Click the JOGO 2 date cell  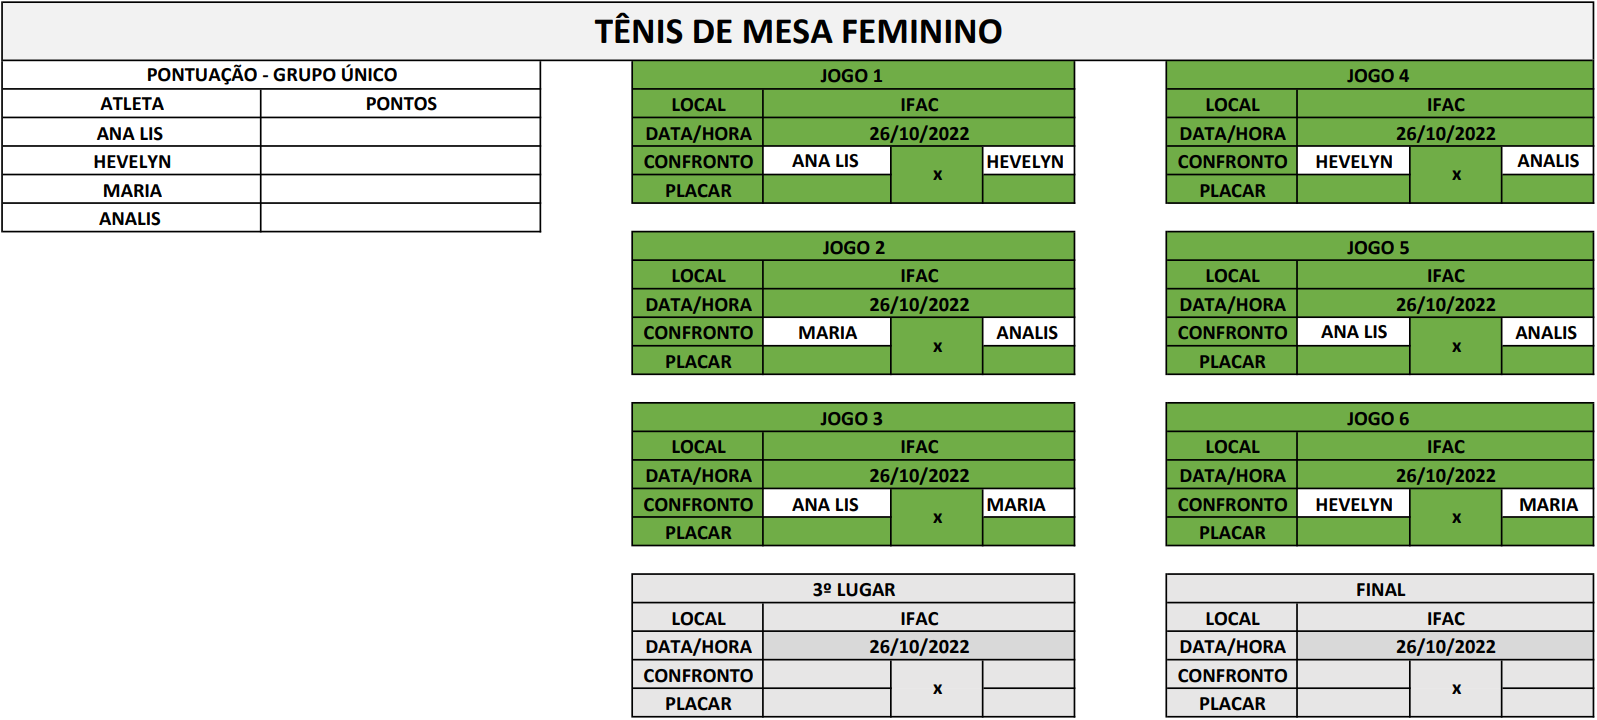(x=918, y=304)
